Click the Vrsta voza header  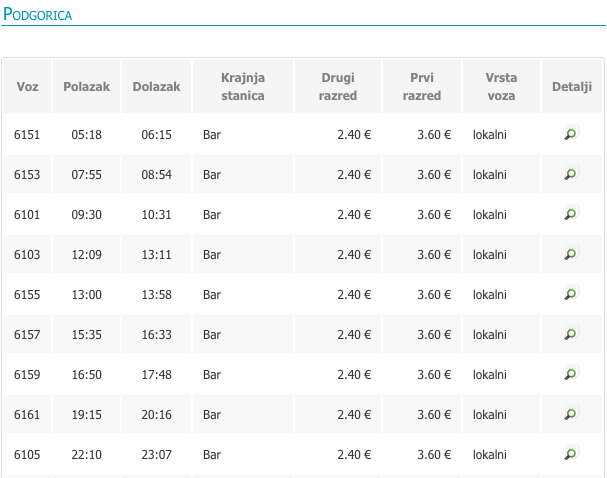(501, 86)
